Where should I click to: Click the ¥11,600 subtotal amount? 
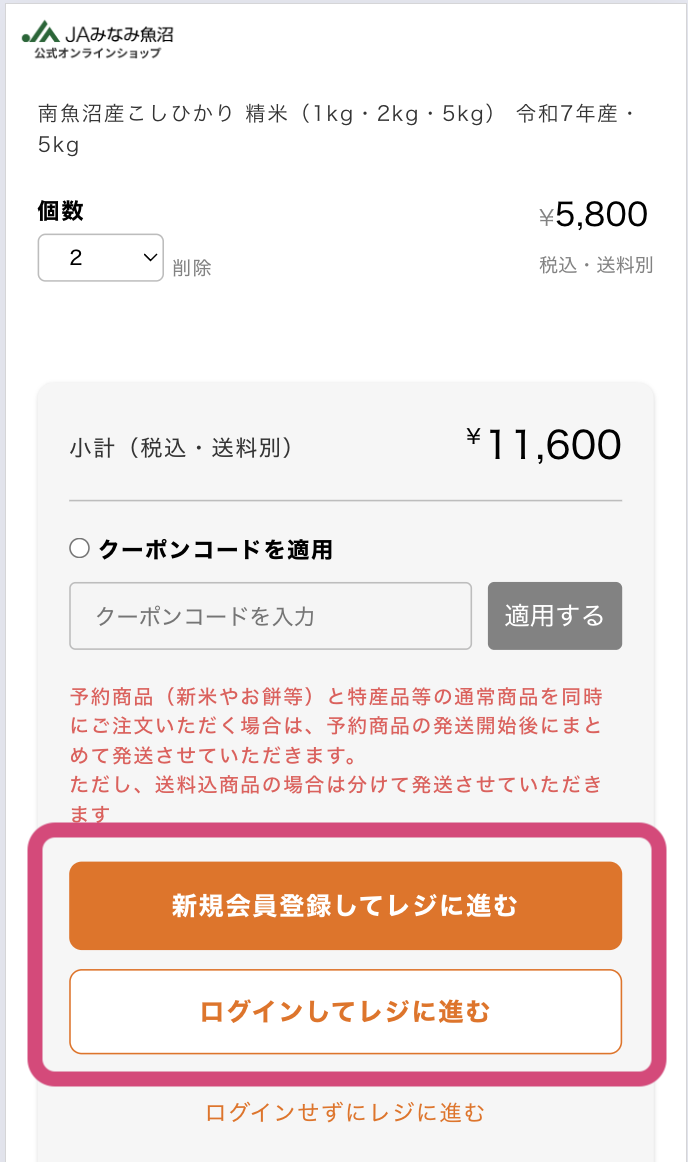pos(548,443)
